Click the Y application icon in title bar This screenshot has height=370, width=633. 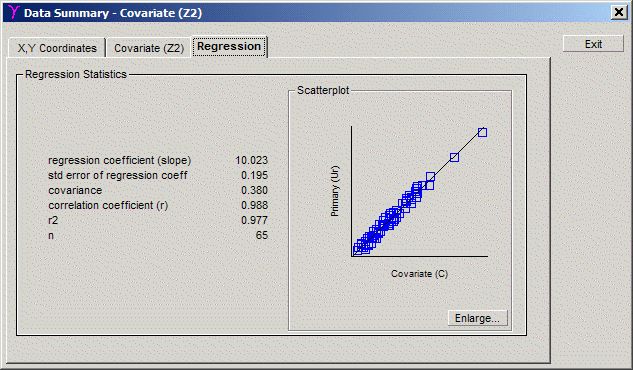[13, 12]
